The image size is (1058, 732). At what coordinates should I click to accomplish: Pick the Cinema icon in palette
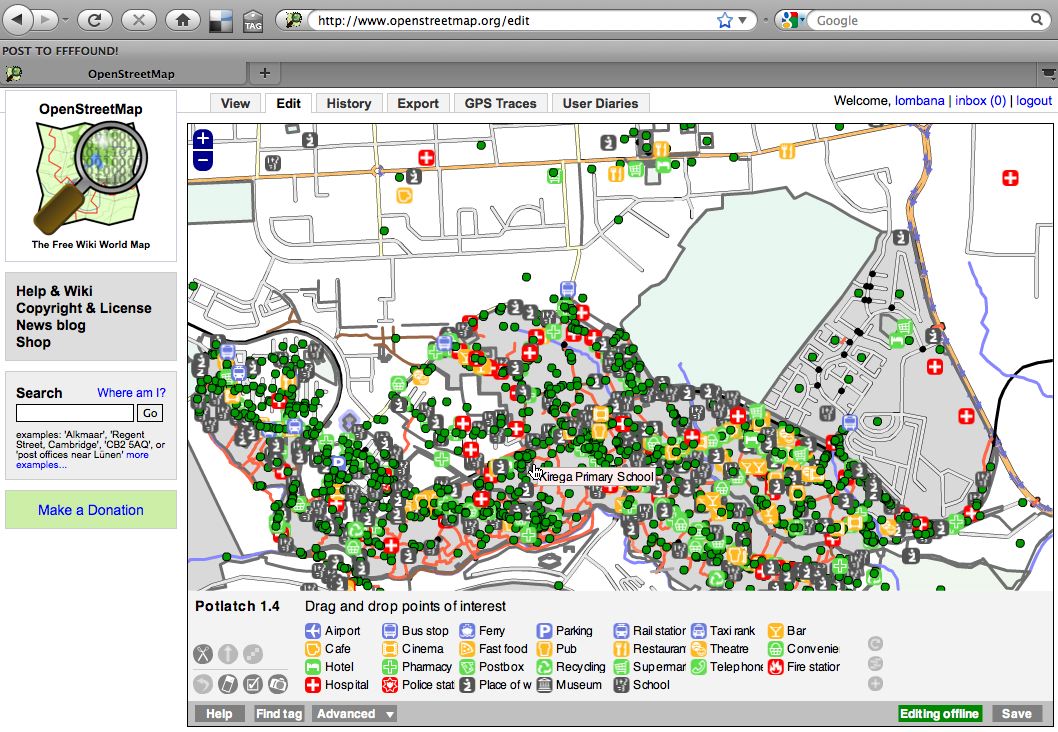point(389,649)
